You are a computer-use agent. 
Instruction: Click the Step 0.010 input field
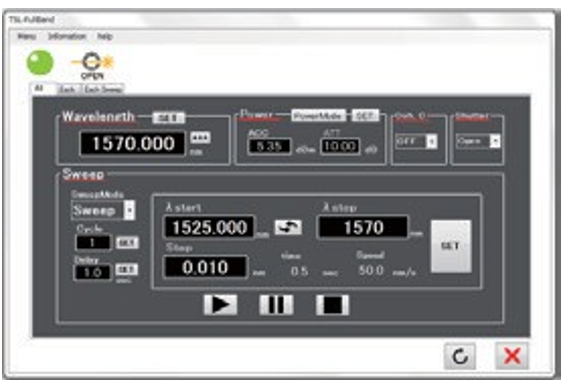click(205, 267)
